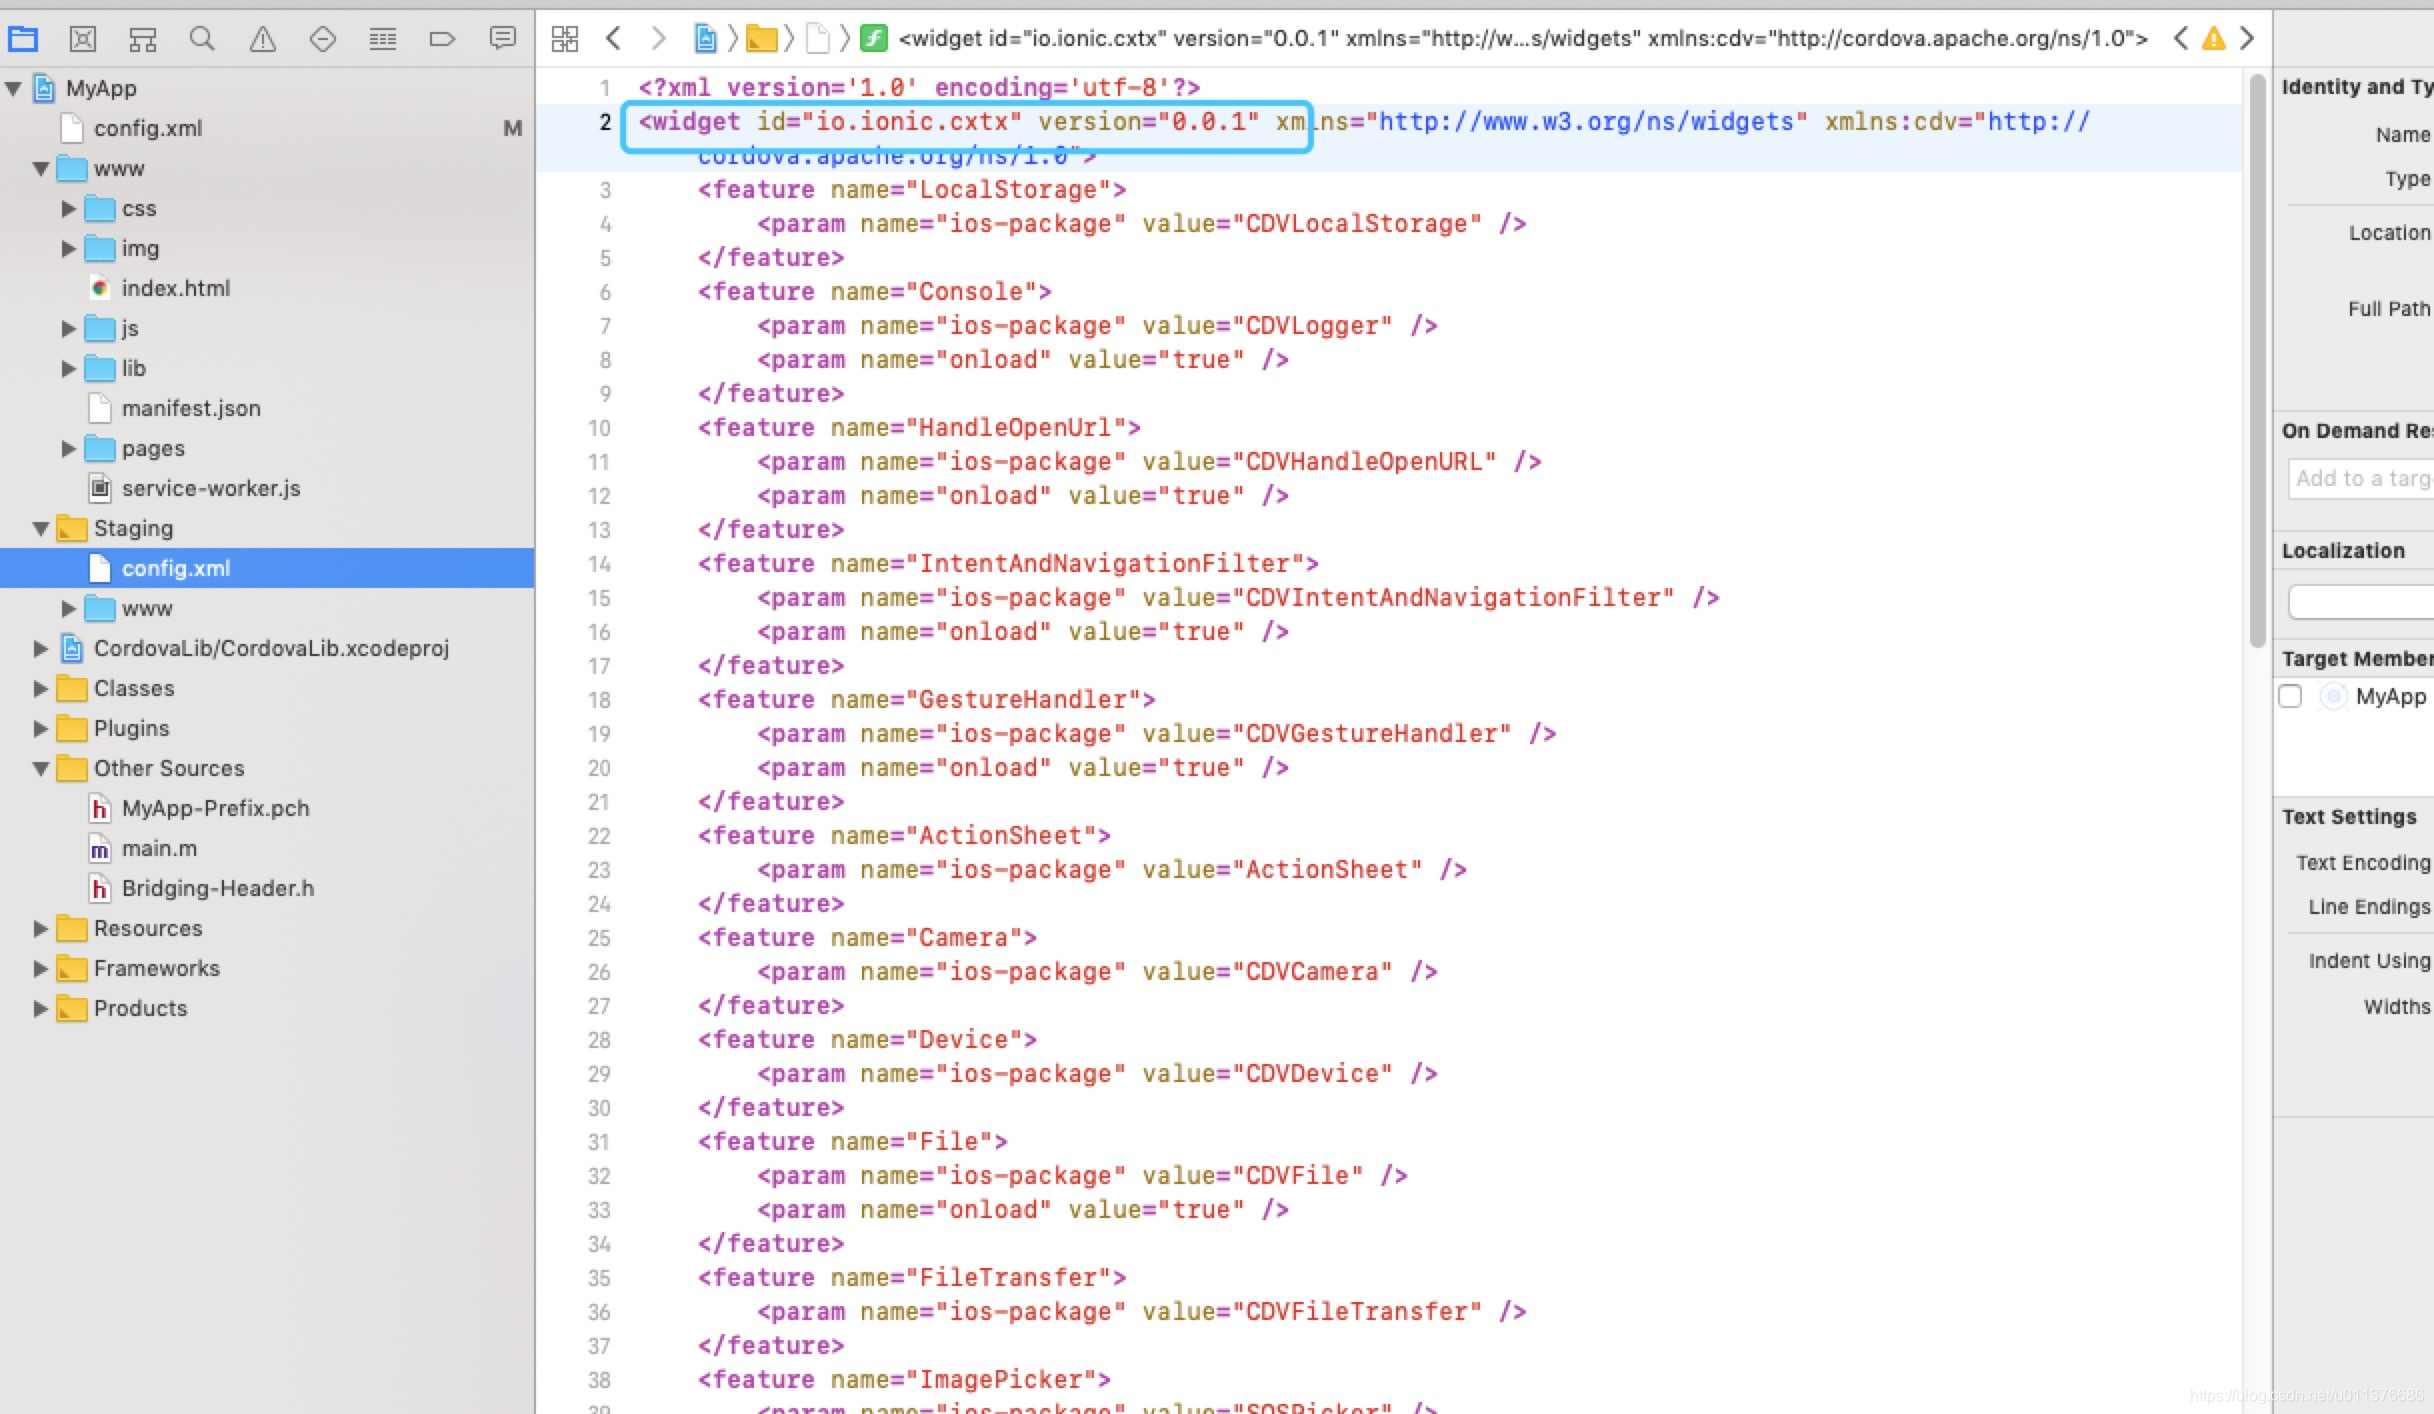
Task: Expand the pages folder
Action: 68,448
